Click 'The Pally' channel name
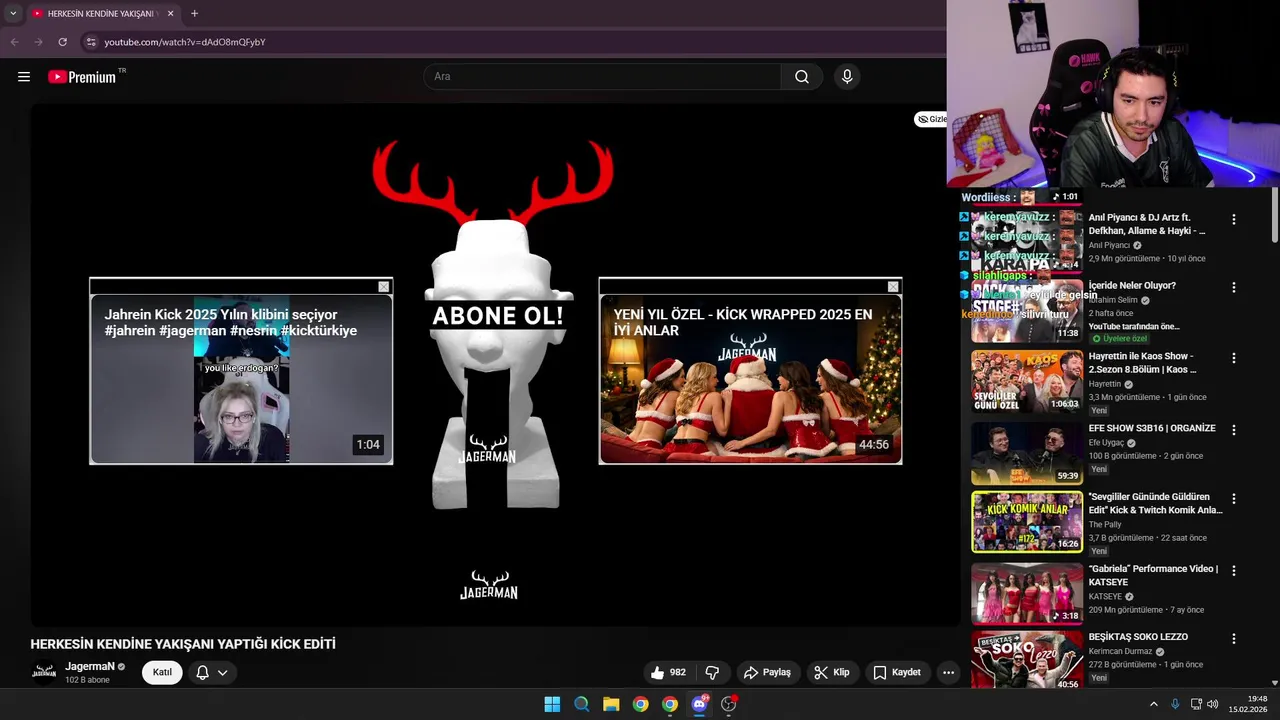The height and width of the screenshot is (720, 1280). tap(1105, 525)
